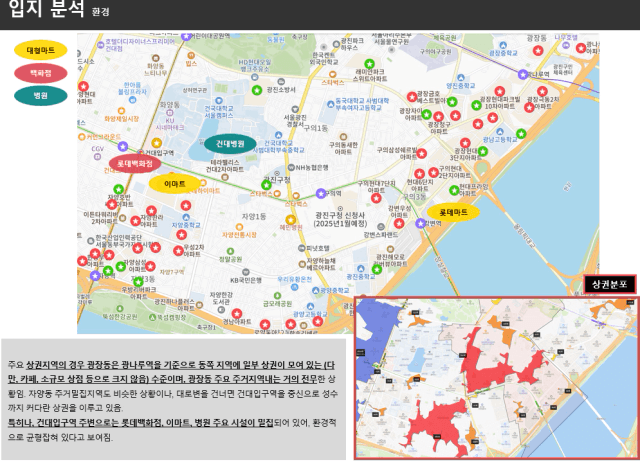Click the purple star at 구의역
Image resolution: width=640 pixels, height=462 pixels.
click(321, 193)
